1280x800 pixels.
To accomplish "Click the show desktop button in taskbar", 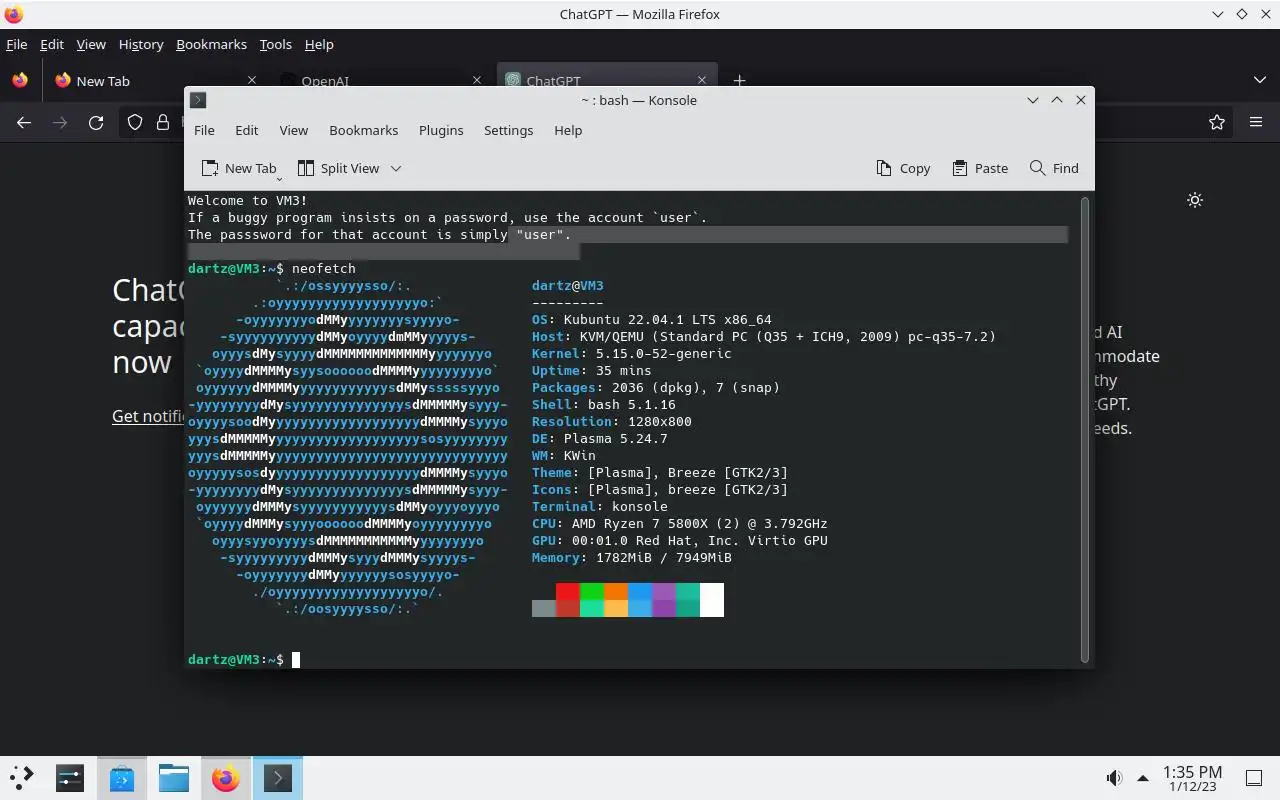I will click(x=1253, y=778).
